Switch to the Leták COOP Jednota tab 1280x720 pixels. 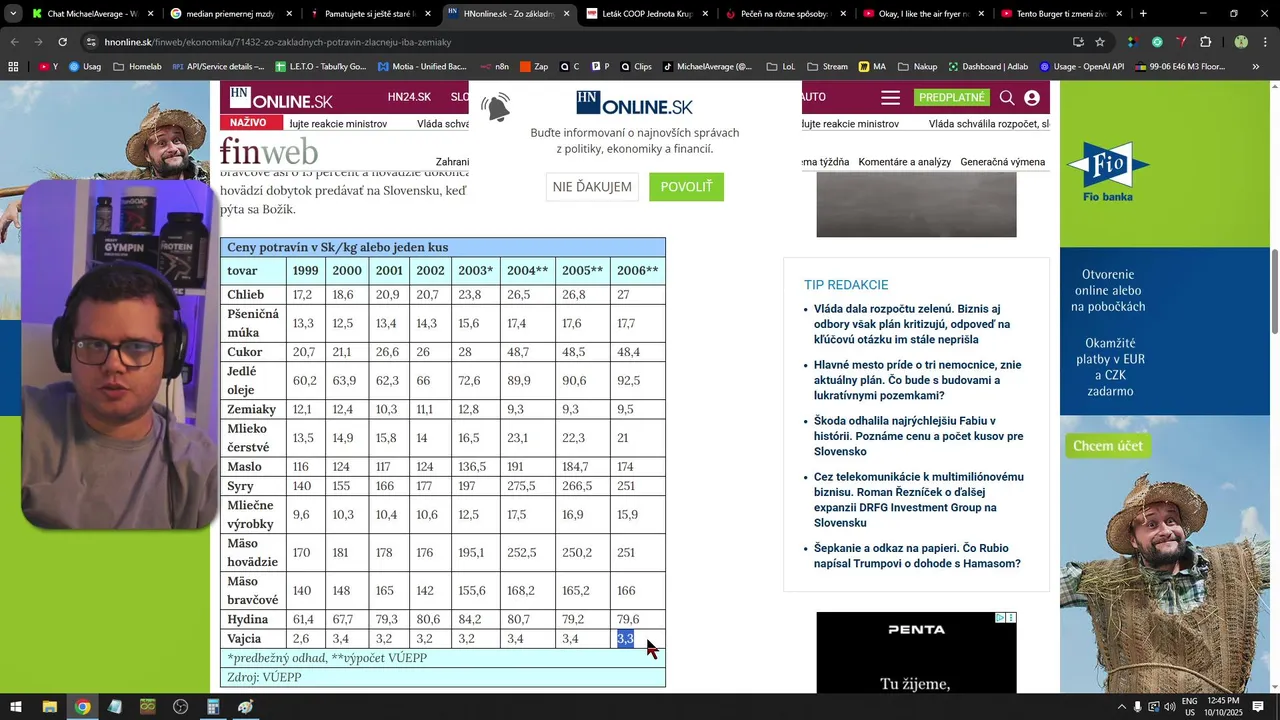pyautogui.click(x=646, y=14)
